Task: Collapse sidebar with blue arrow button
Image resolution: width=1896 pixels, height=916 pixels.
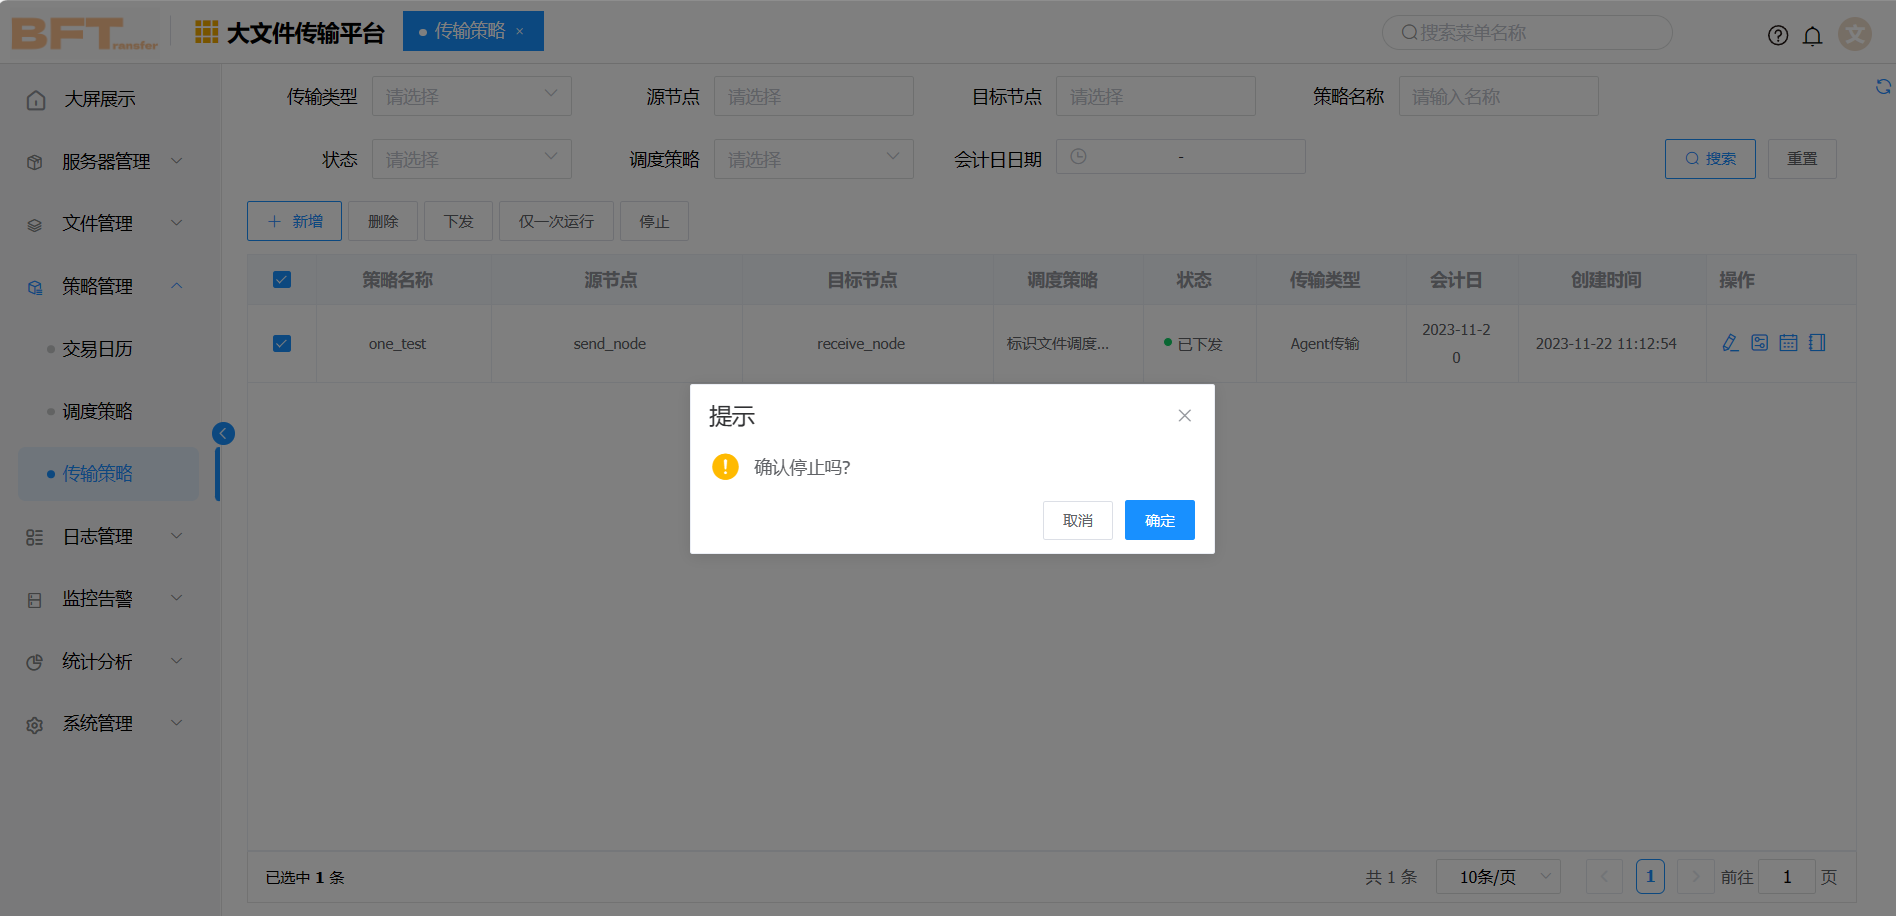Action: point(223,433)
